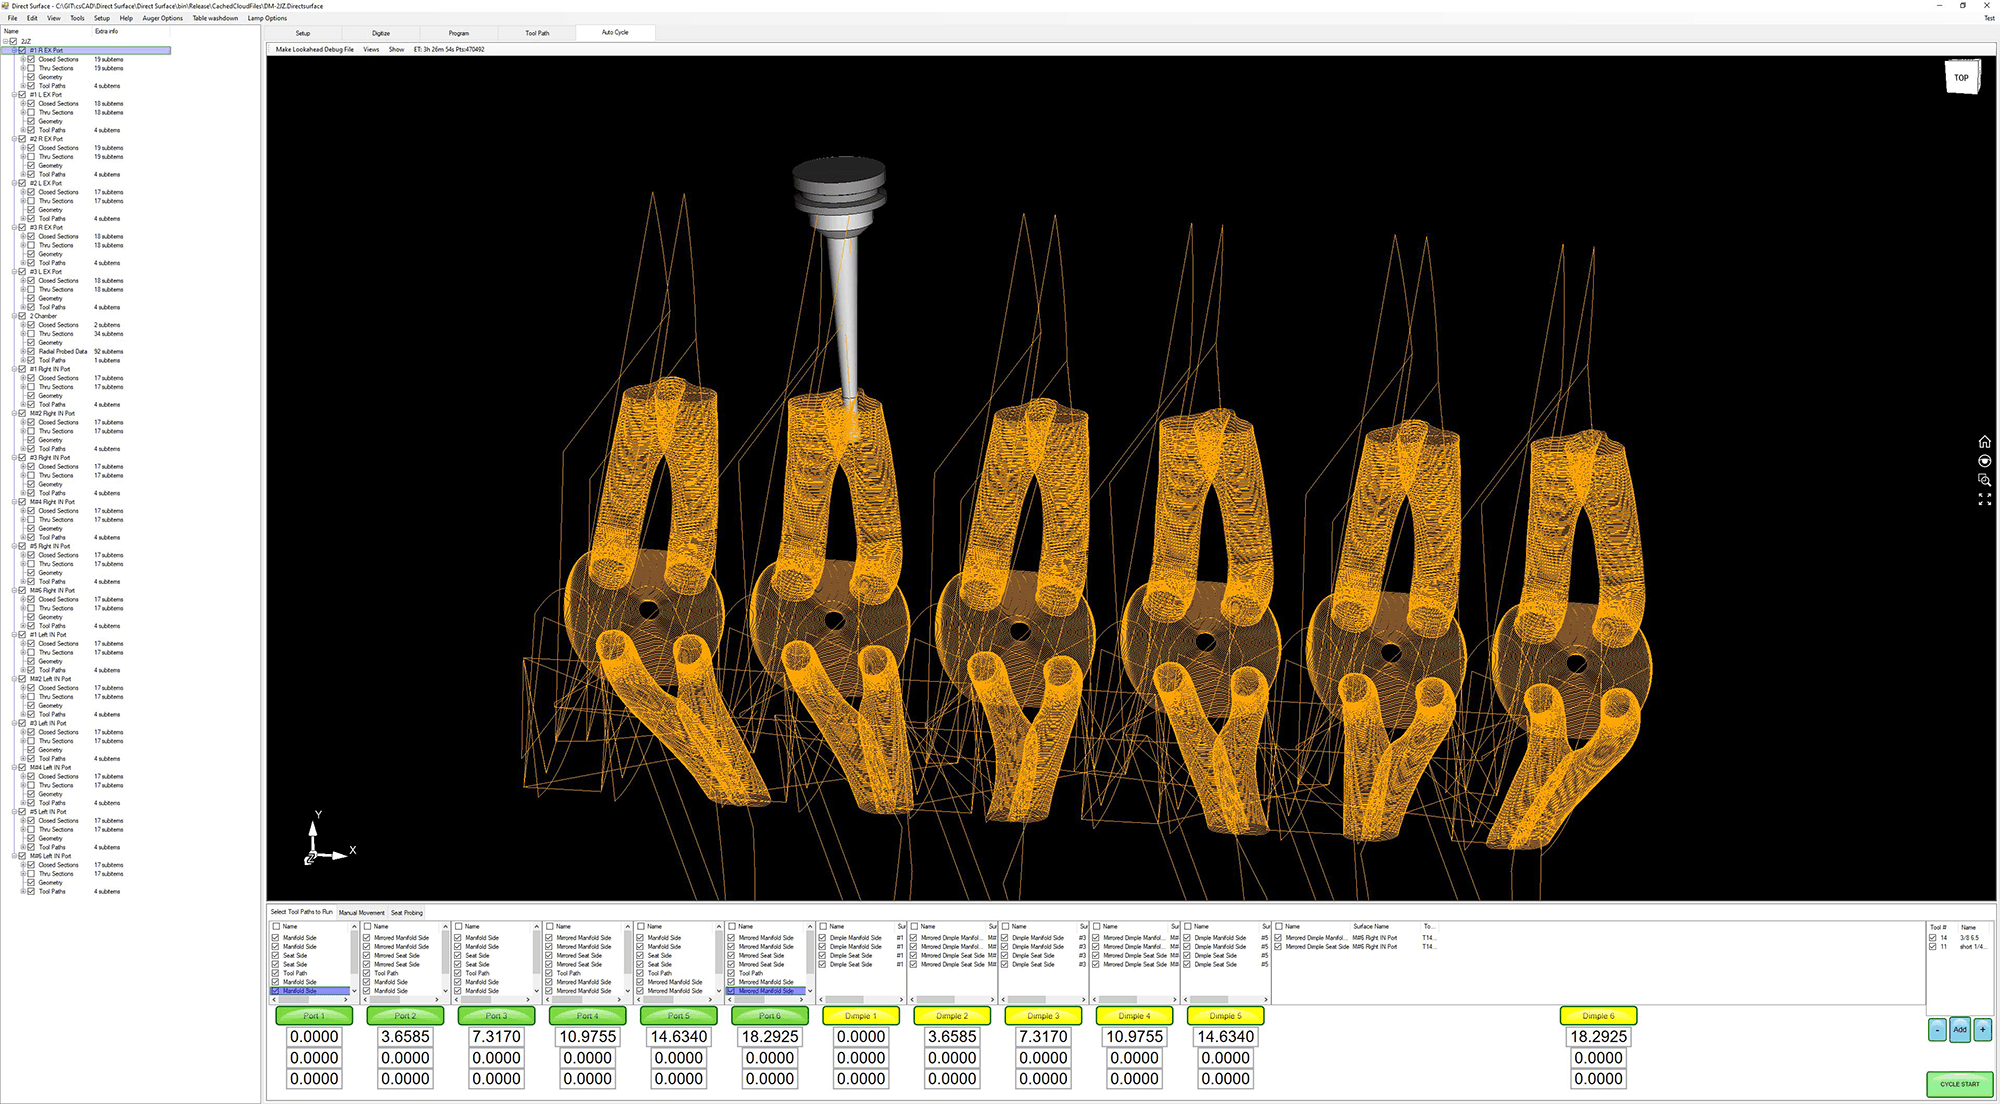Click the yellow Dimple 2 button
2000x1104 pixels.
pos(952,1016)
